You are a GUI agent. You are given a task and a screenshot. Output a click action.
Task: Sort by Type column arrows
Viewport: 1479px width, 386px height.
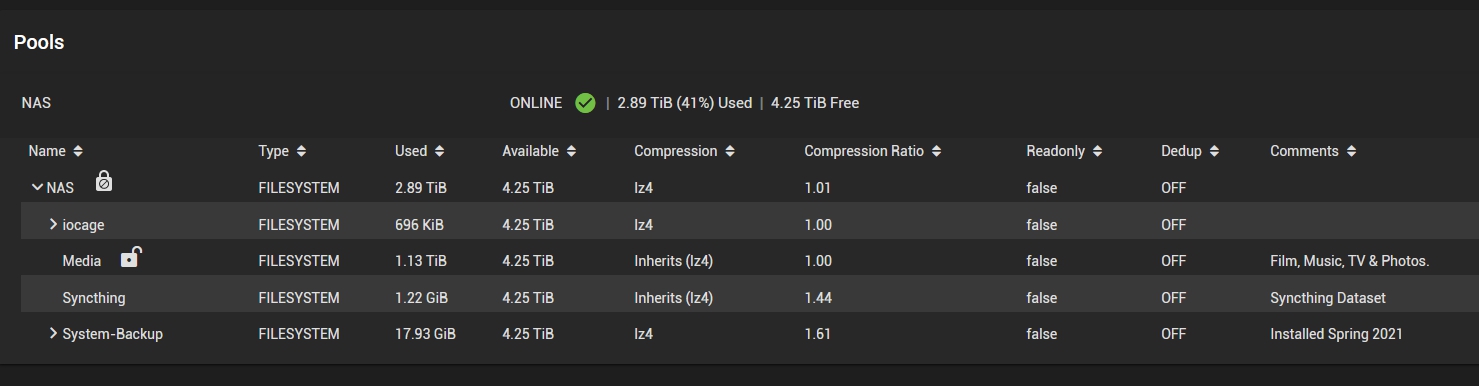(301, 151)
